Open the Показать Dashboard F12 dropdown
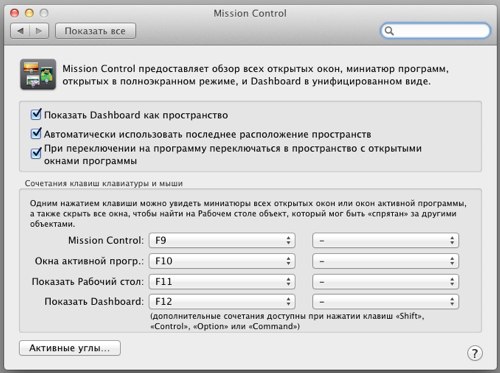Image resolution: width=500 pixels, height=373 pixels. point(222,302)
